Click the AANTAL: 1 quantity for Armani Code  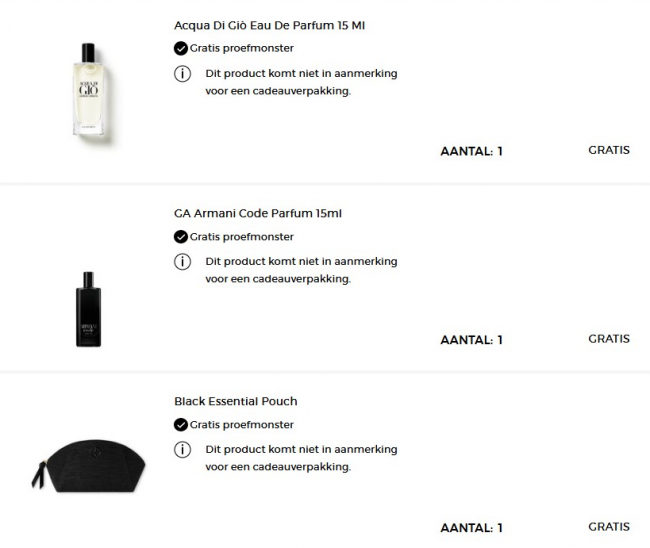471,339
